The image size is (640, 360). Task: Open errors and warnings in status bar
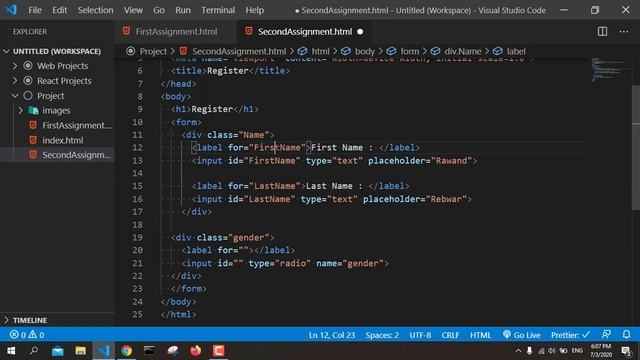tap(27, 335)
